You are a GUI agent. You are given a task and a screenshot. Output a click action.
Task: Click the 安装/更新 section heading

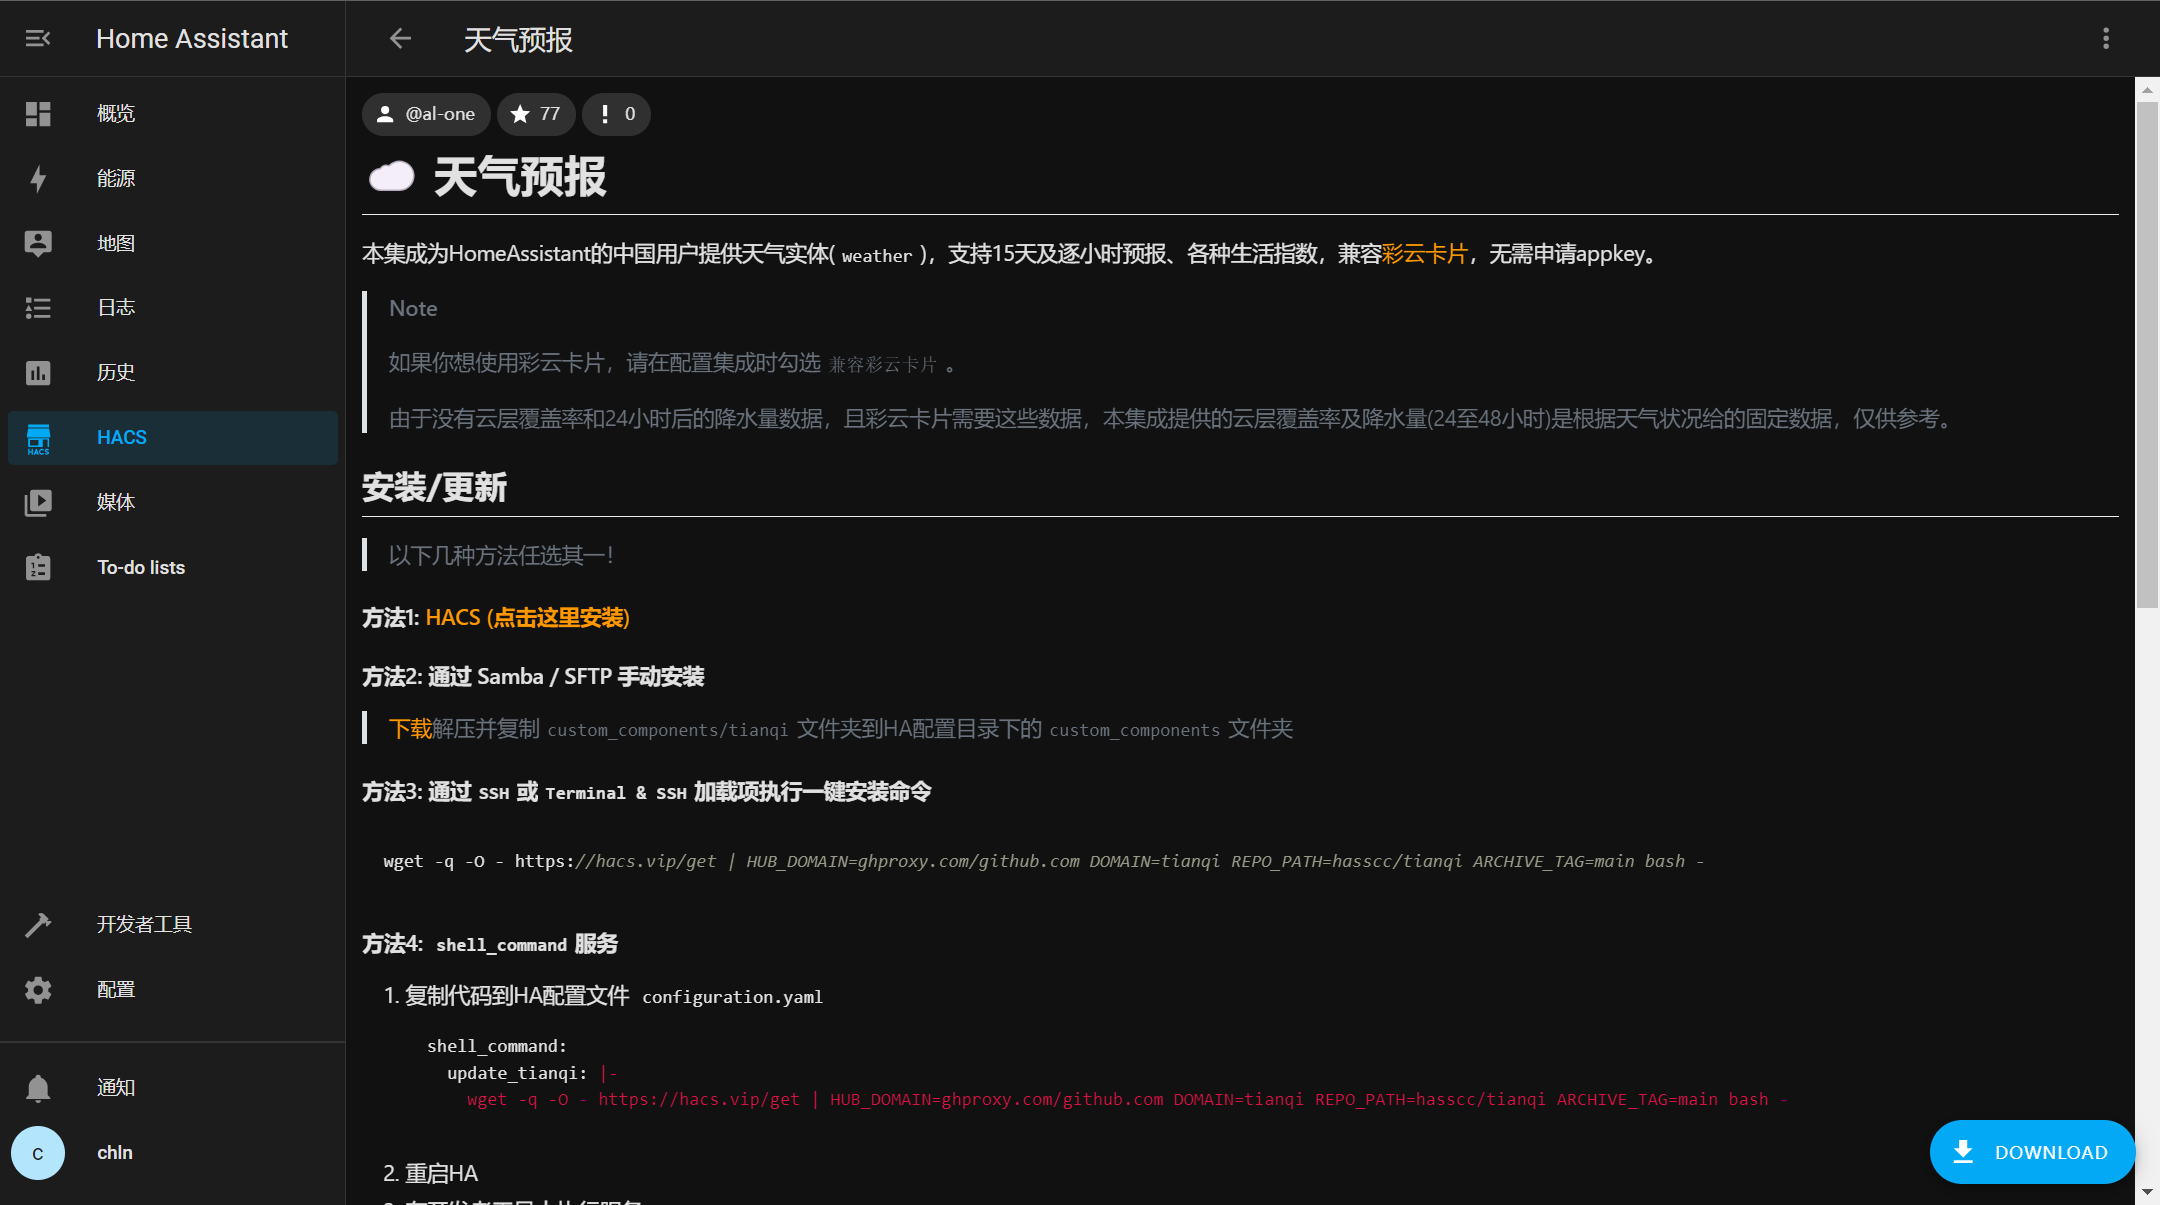pyautogui.click(x=434, y=488)
